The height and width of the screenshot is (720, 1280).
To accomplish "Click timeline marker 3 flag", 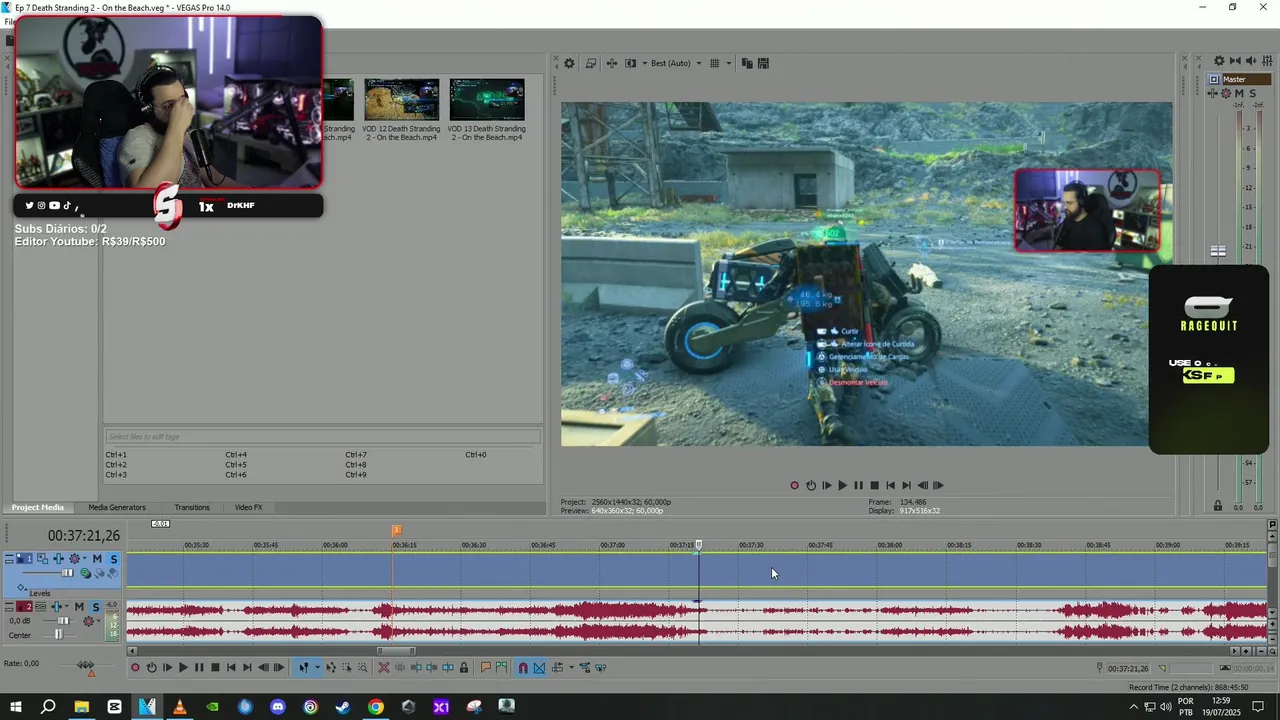I will click(x=396, y=530).
